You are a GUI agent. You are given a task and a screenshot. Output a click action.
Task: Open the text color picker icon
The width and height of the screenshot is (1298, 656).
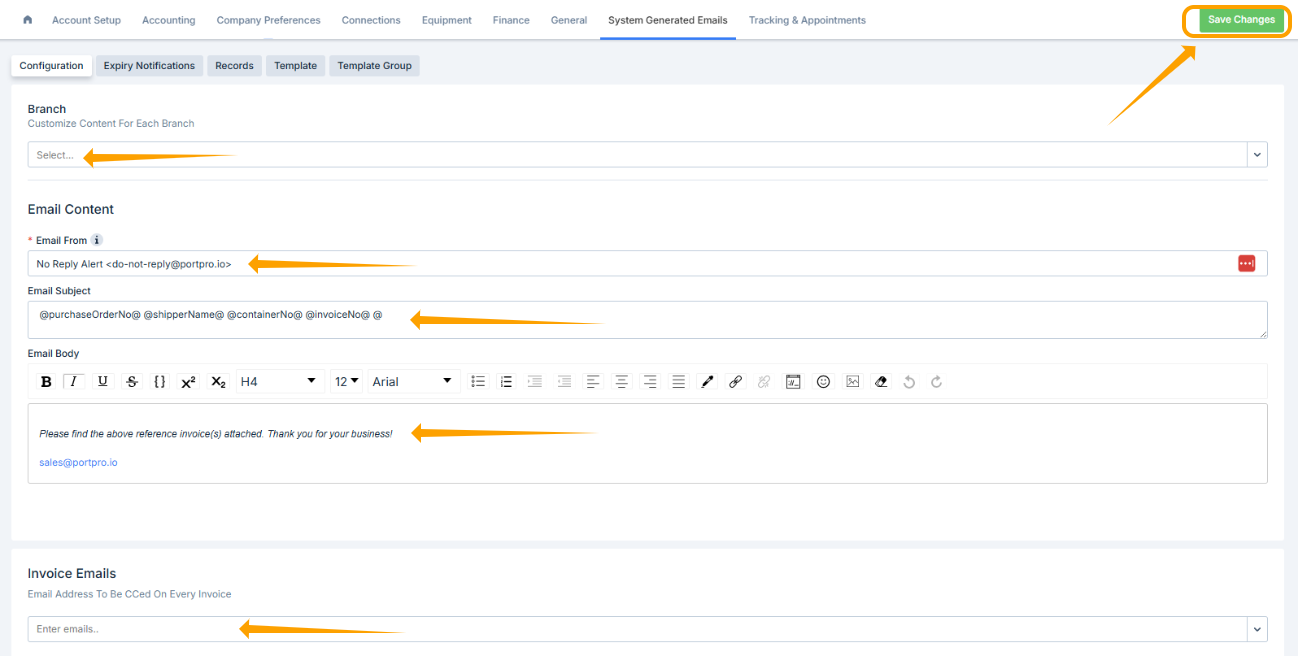click(708, 382)
